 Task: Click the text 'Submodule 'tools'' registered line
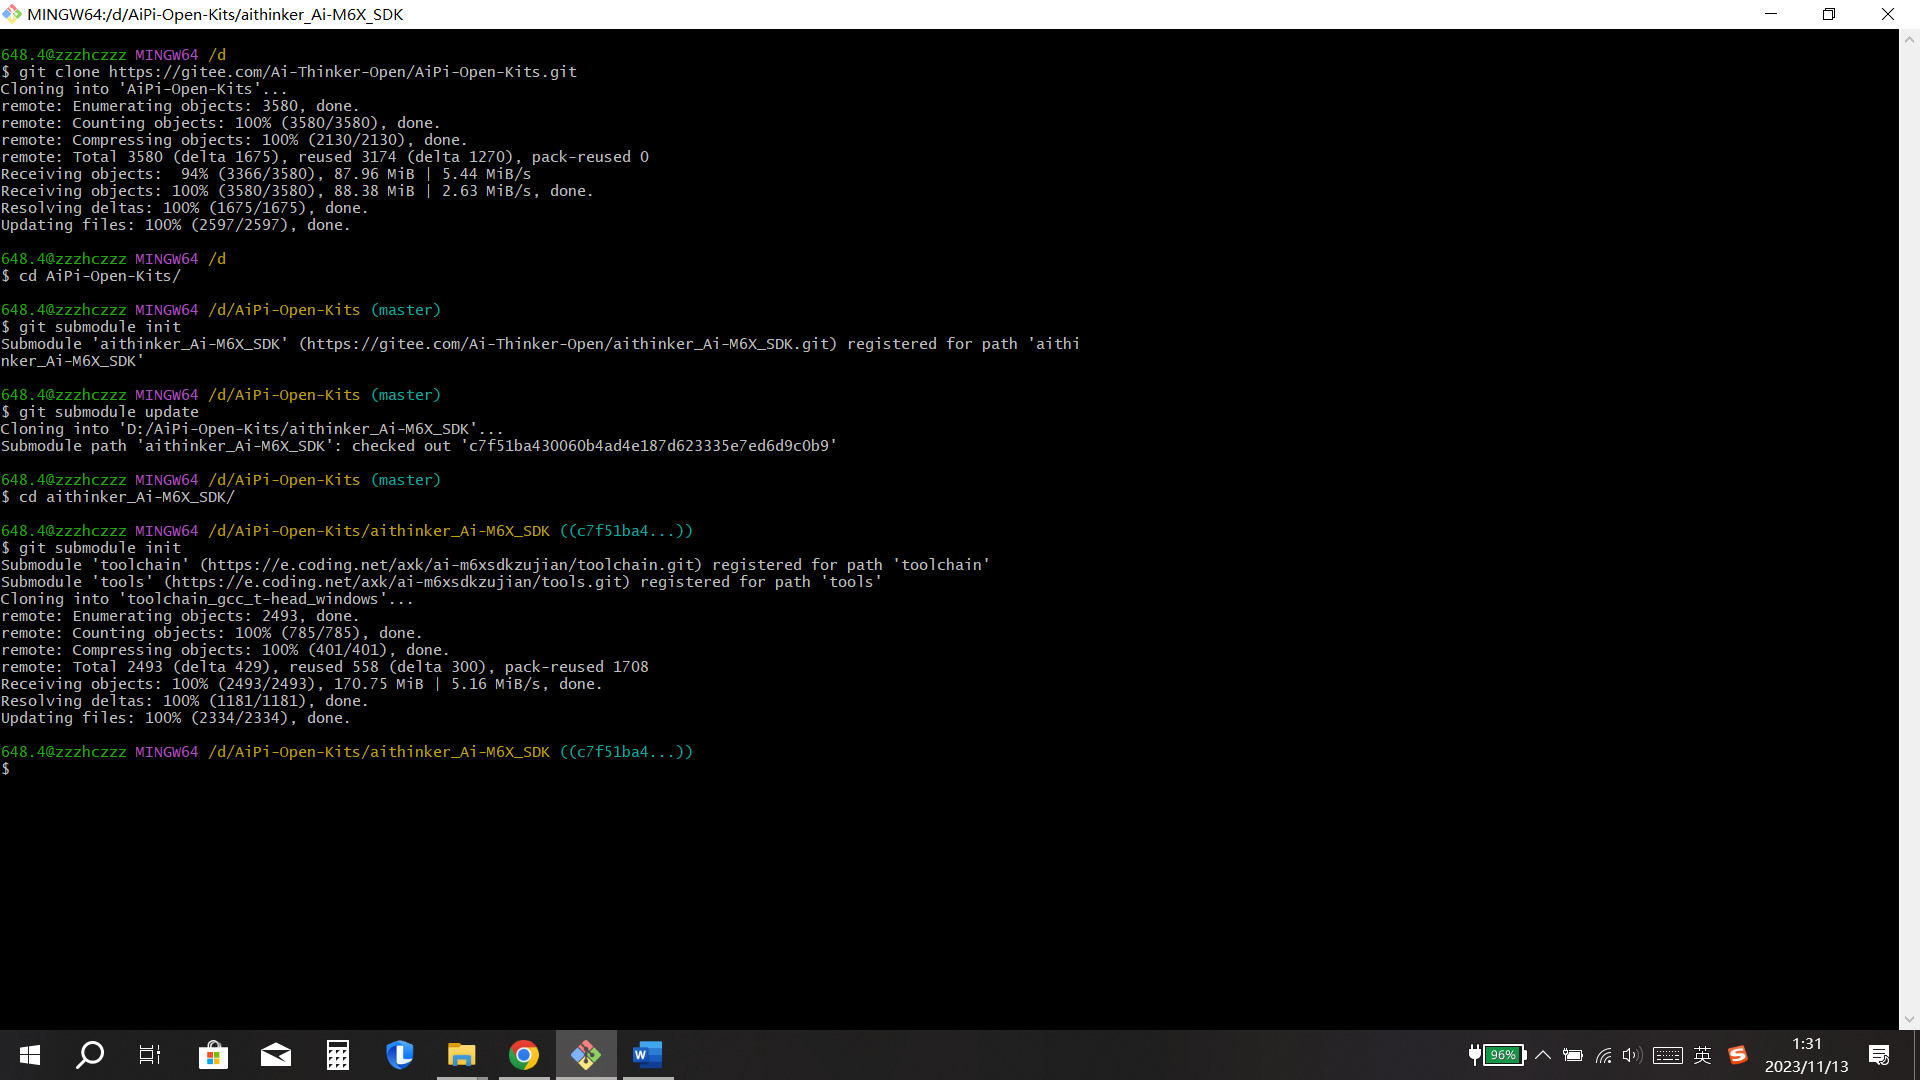pyautogui.click(x=441, y=582)
